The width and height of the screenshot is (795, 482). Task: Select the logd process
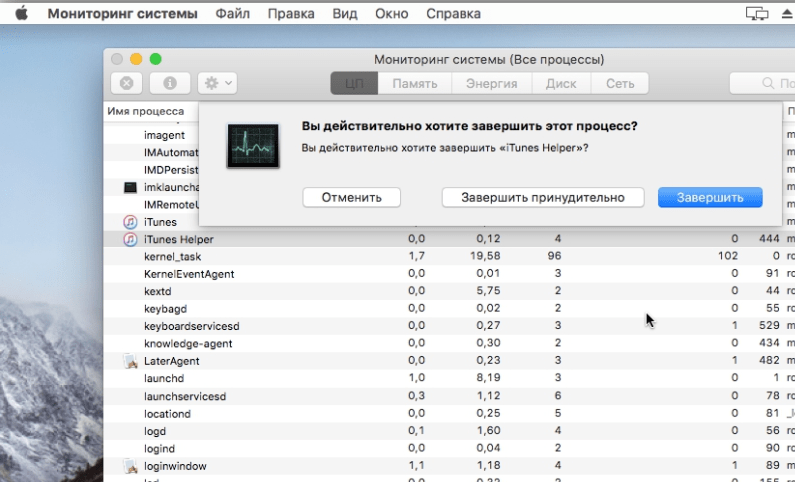coord(155,431)
